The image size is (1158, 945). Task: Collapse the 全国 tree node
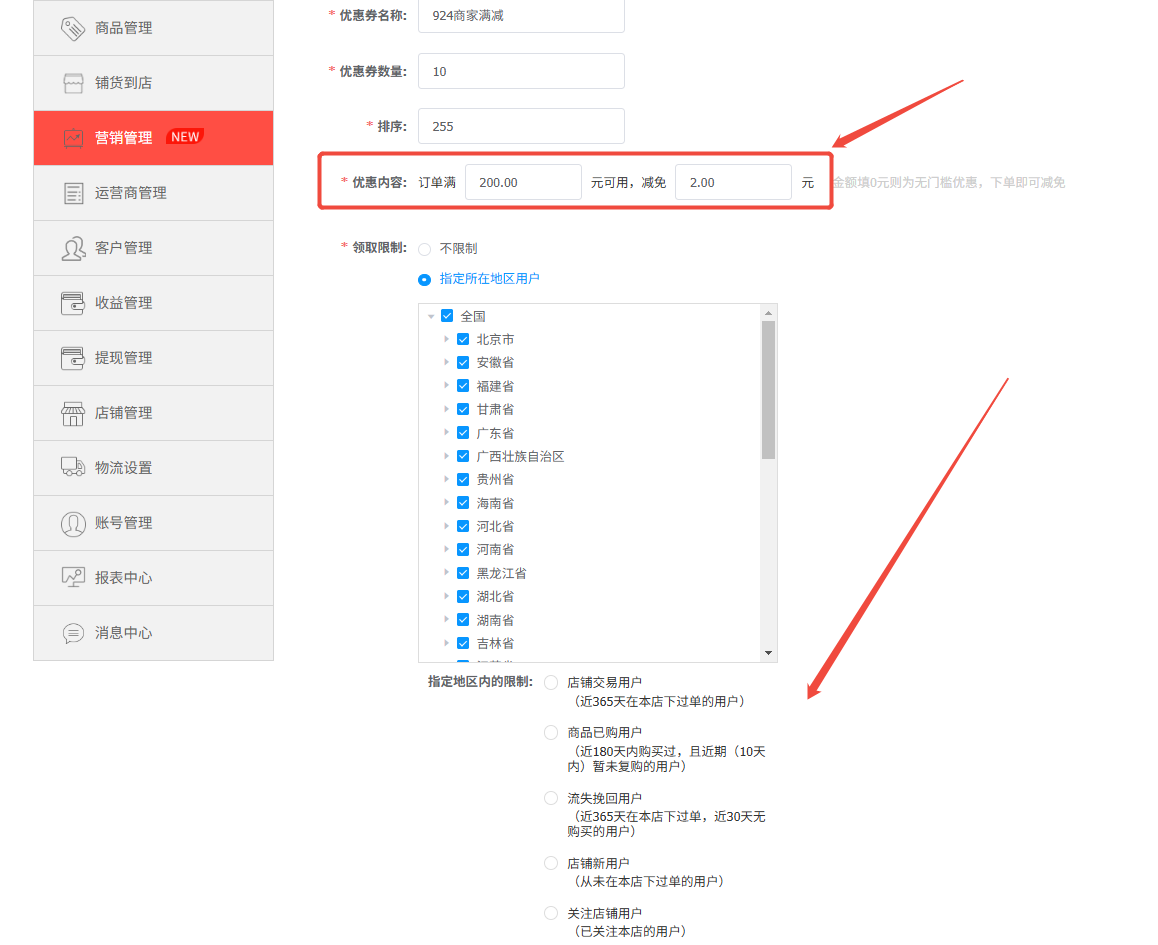tap(432, 315)
